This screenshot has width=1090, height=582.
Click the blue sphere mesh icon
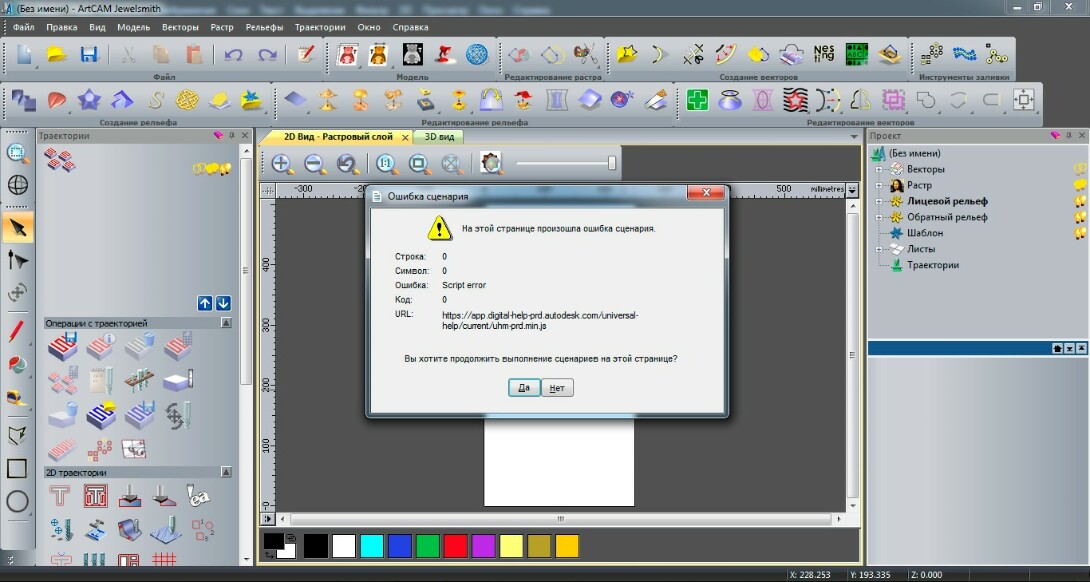(477, 54)
